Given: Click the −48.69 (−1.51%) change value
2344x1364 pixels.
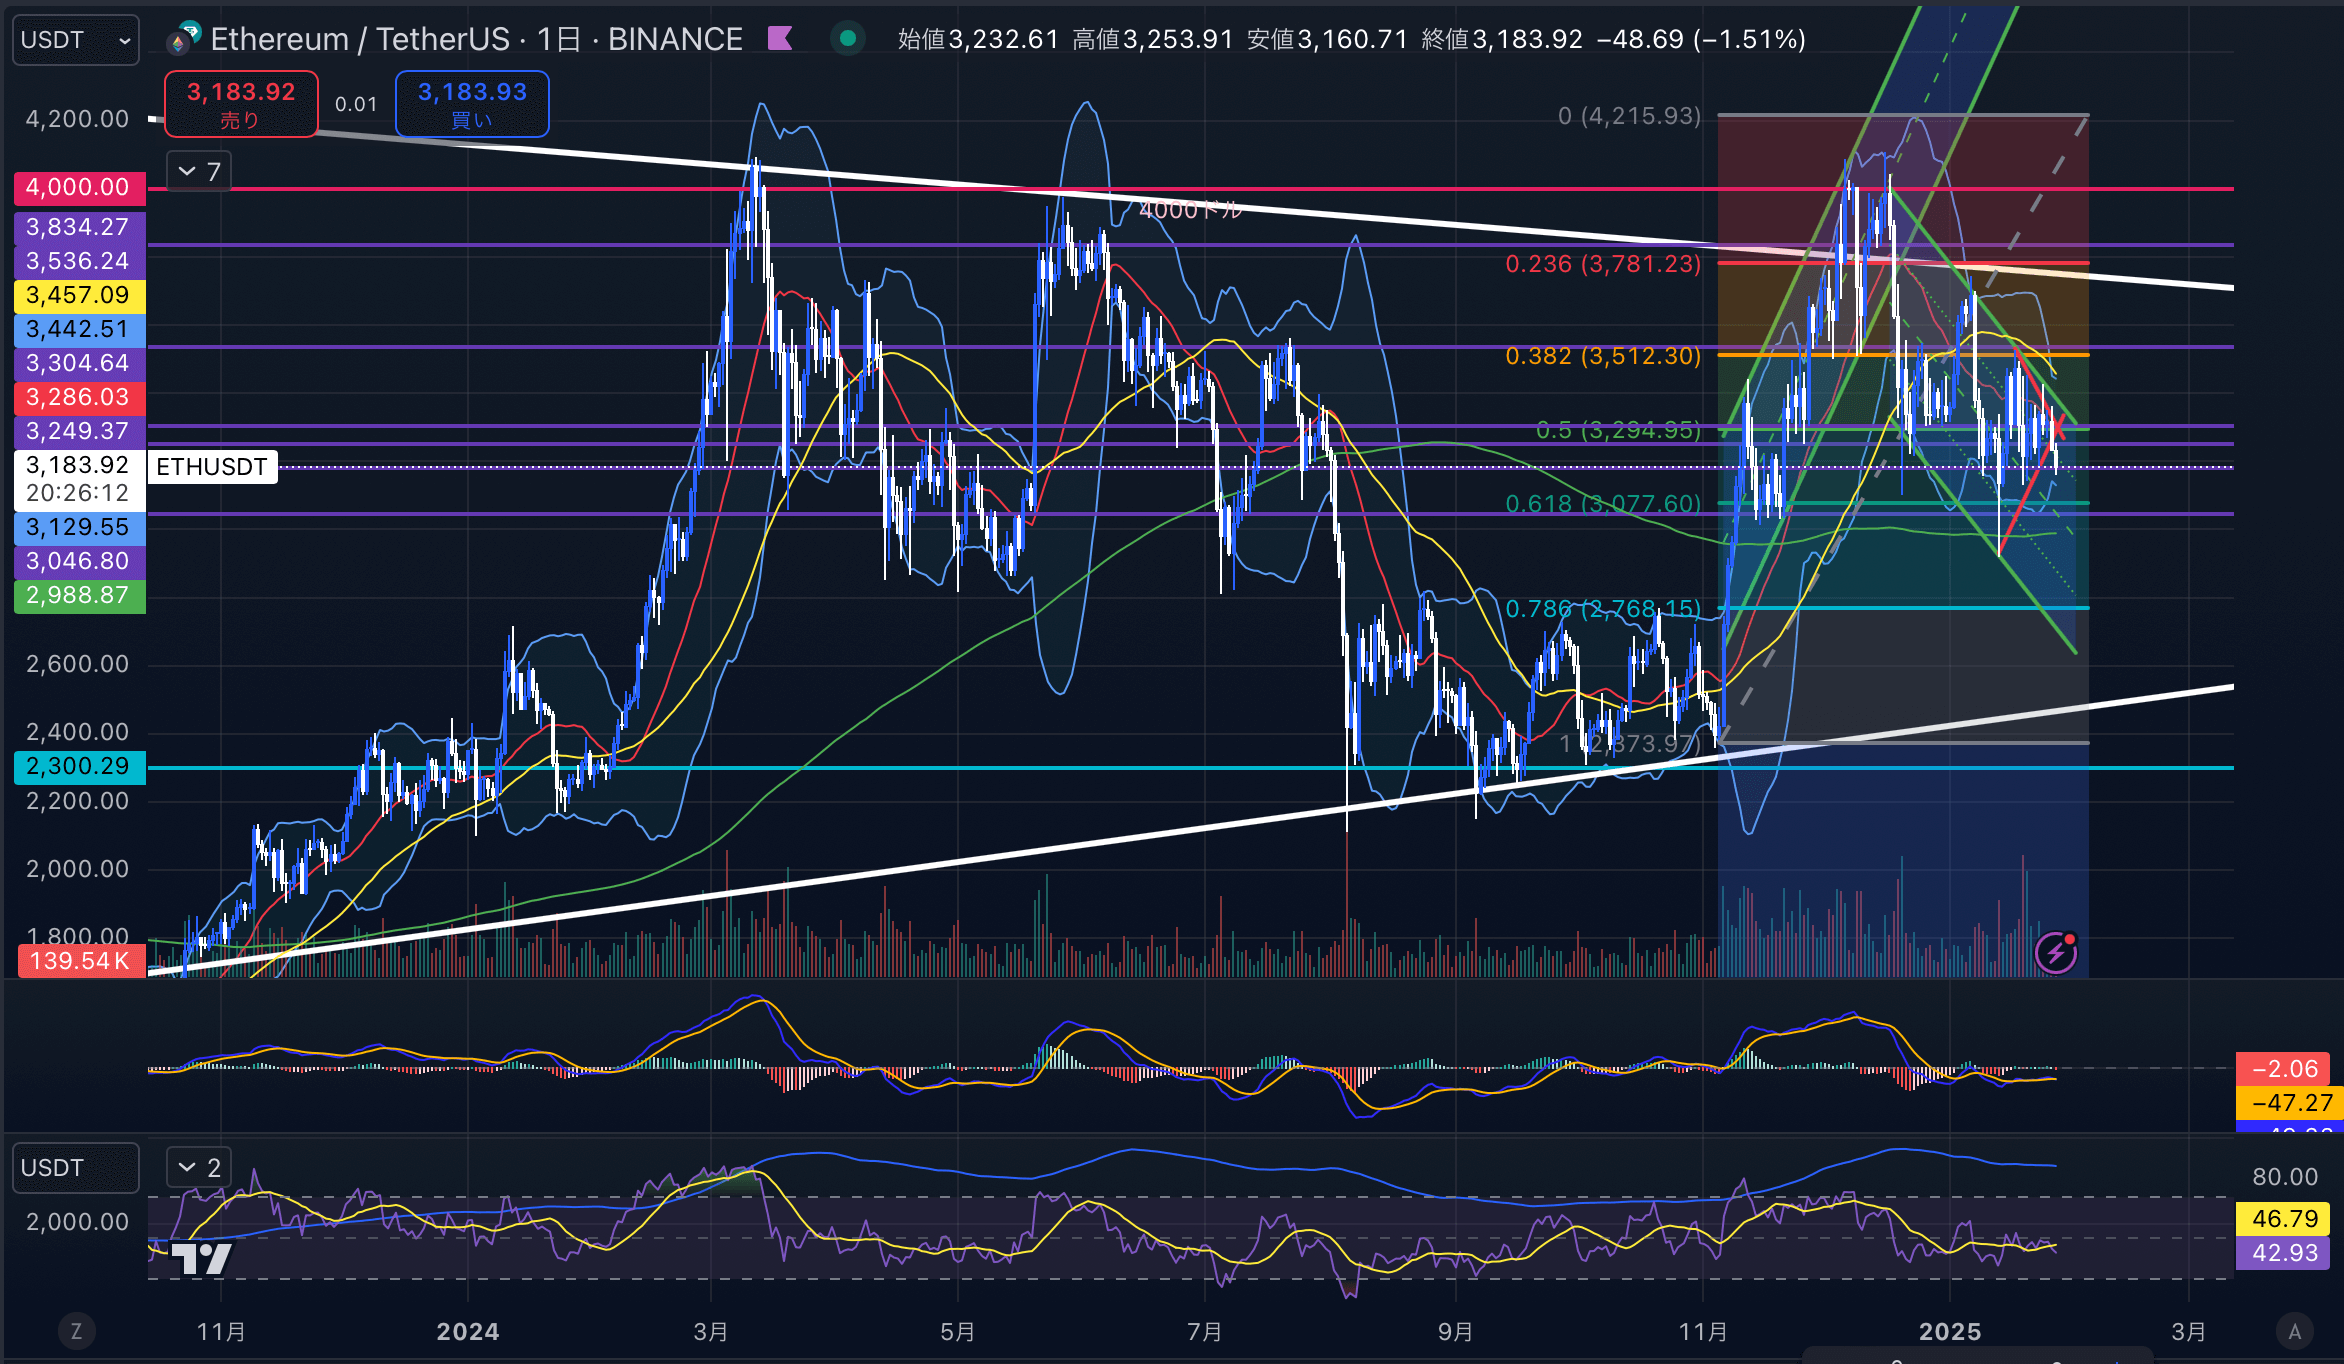Looking at the screenshot, I should (x=1701, y=39).
